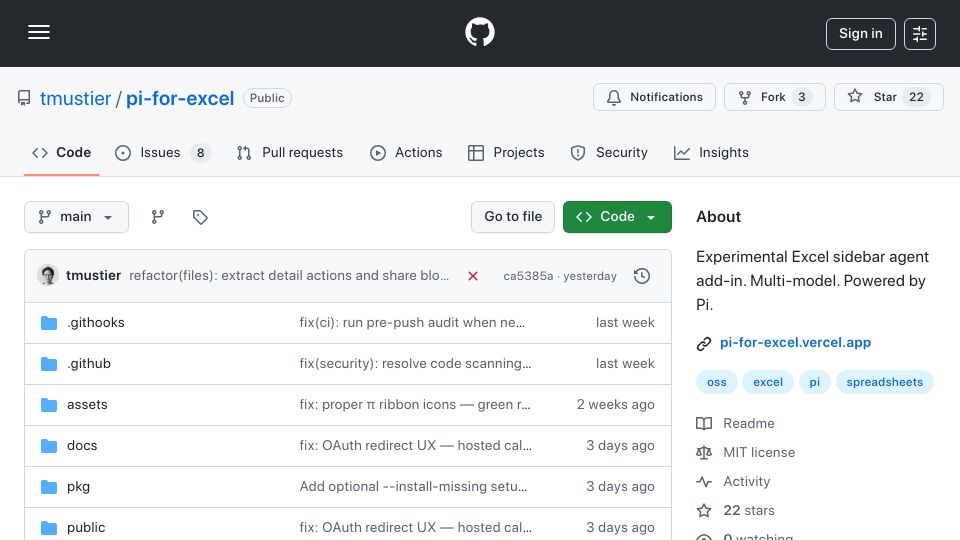Image resolution: width=960 pixels, height=540 pixels.
Task: Select the excel topic tag
Action: [768, 382]
